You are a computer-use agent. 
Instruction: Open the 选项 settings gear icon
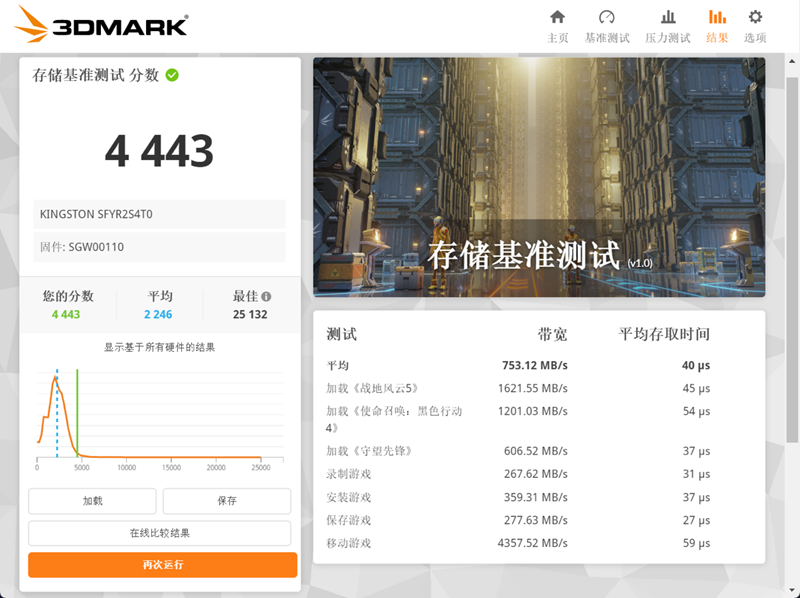point(755,17)
